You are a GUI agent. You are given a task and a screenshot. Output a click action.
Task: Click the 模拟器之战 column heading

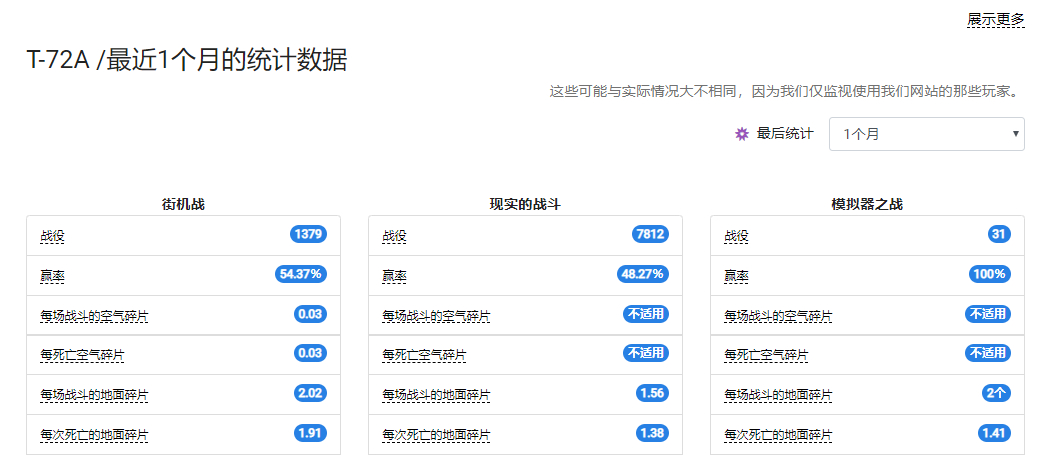tap(867, 205)
